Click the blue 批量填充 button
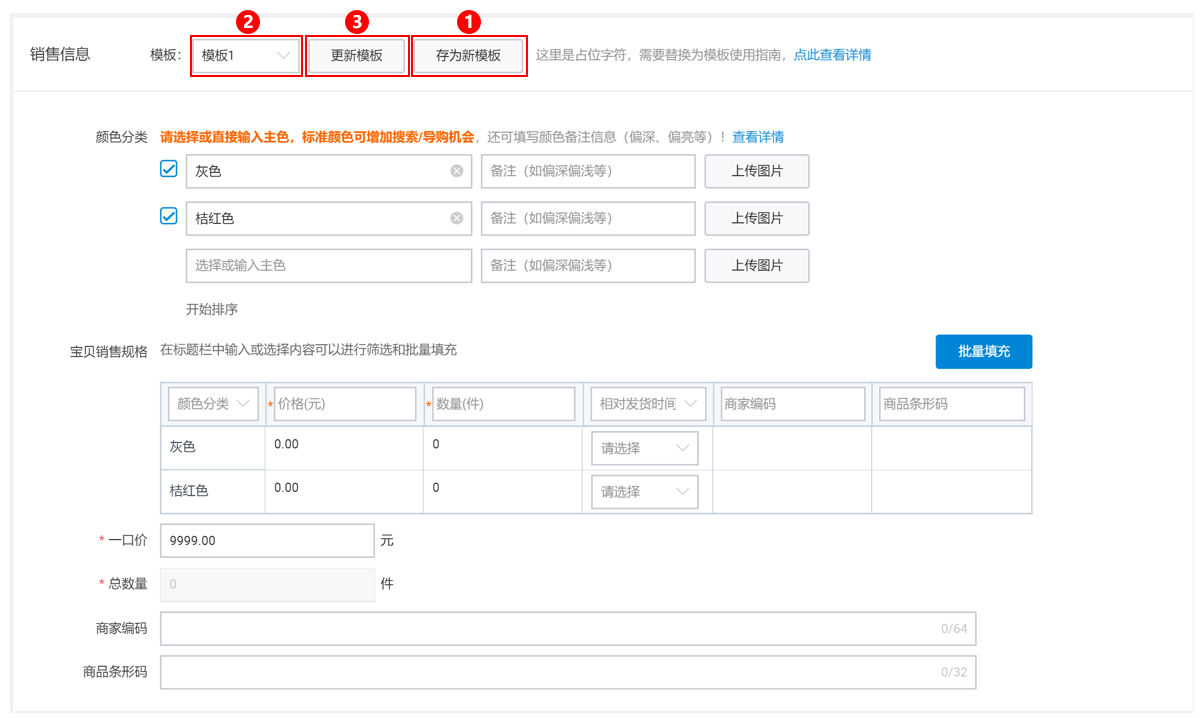The image size is (1202, 718). pos(983,351)
